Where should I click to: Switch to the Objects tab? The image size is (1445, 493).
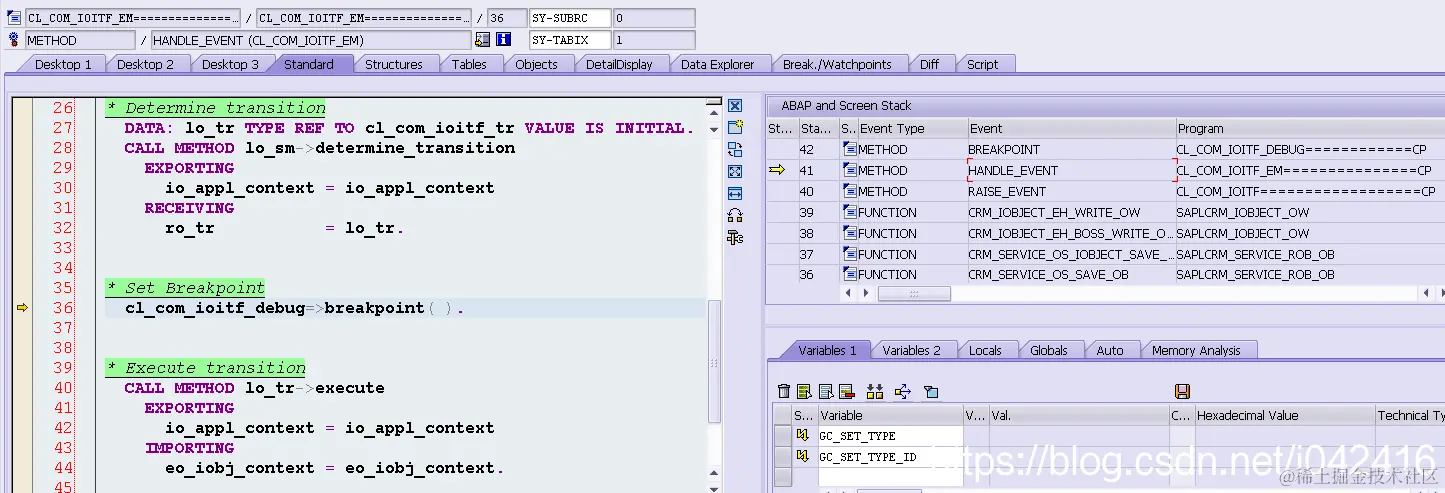(536, 64)
